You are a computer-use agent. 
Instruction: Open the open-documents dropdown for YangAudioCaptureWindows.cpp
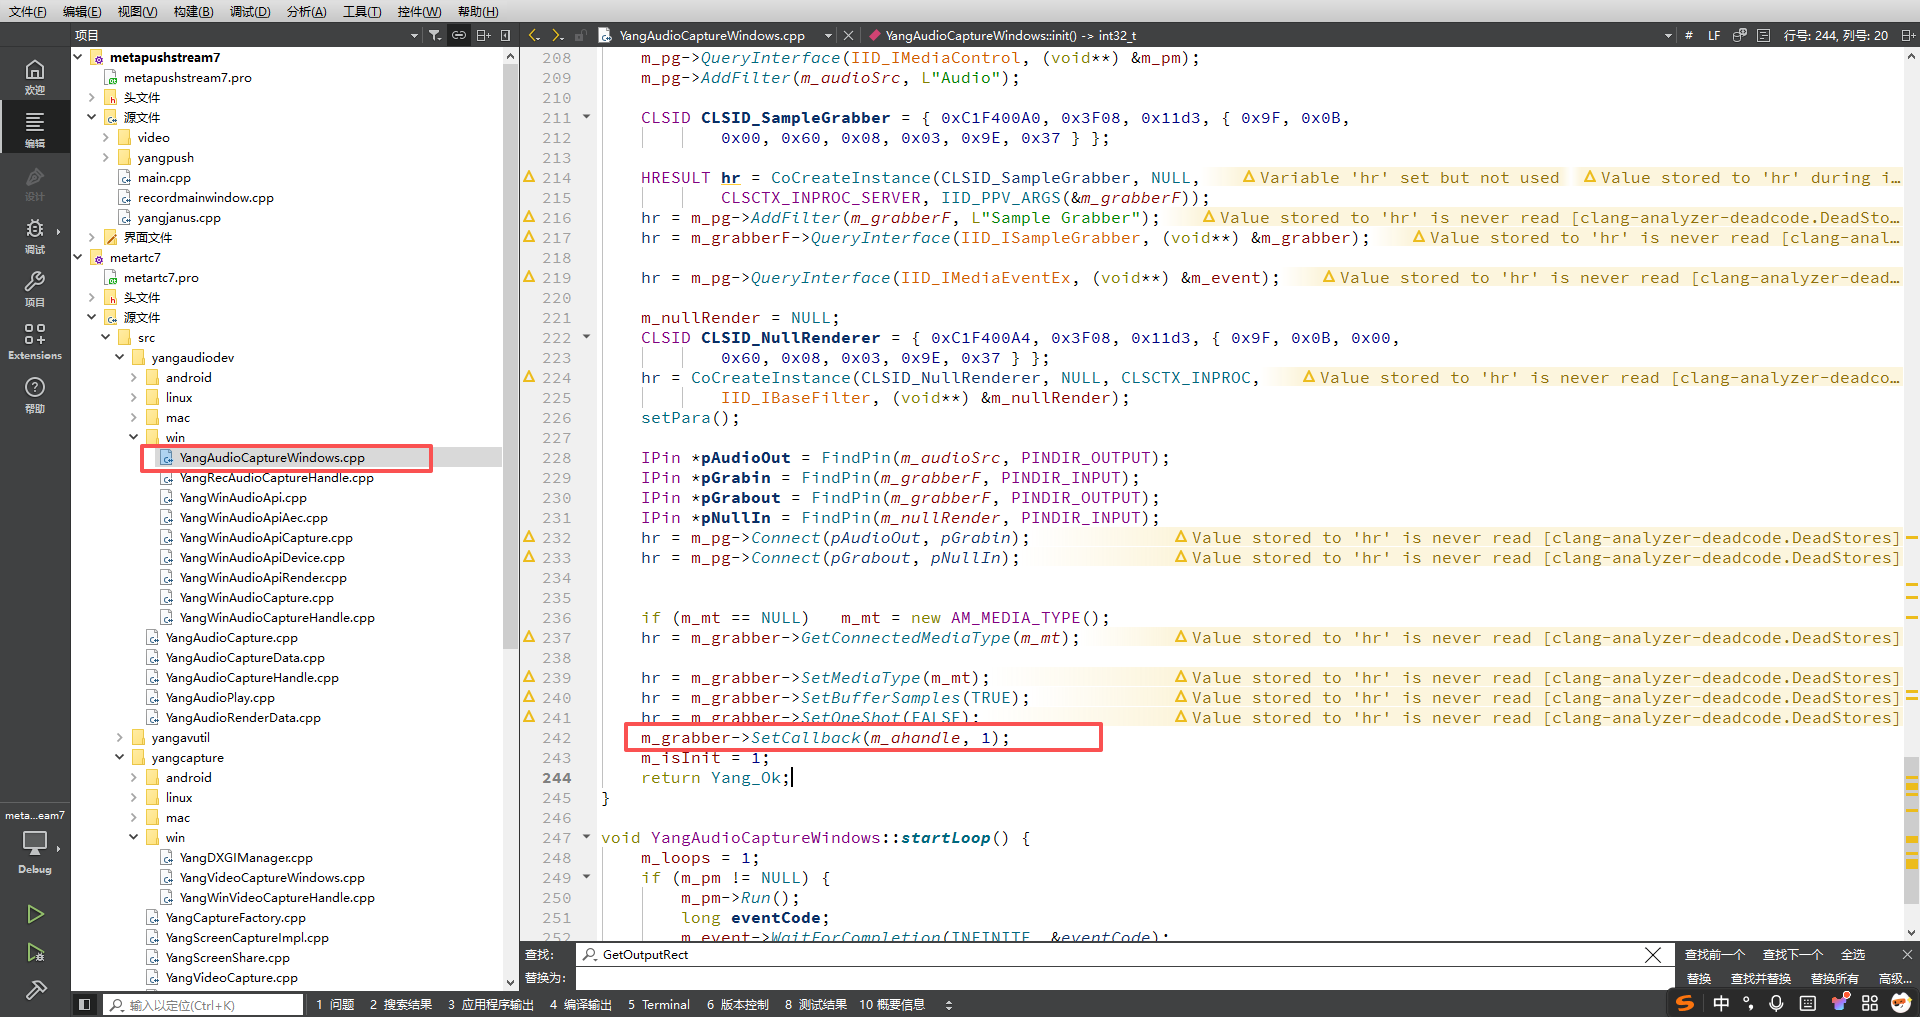(x=828, y=36)
